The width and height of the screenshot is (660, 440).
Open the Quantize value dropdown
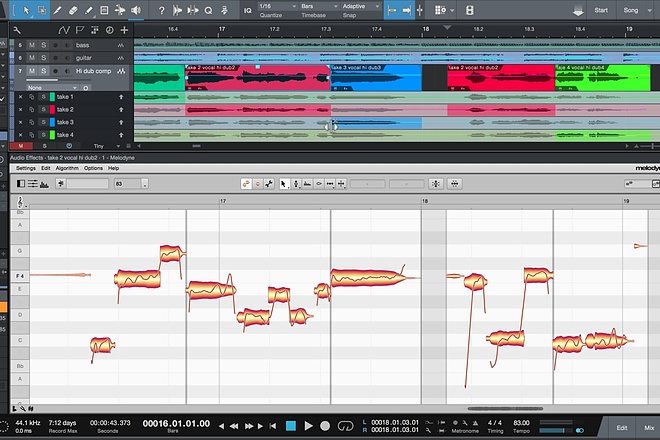[276, 7]
